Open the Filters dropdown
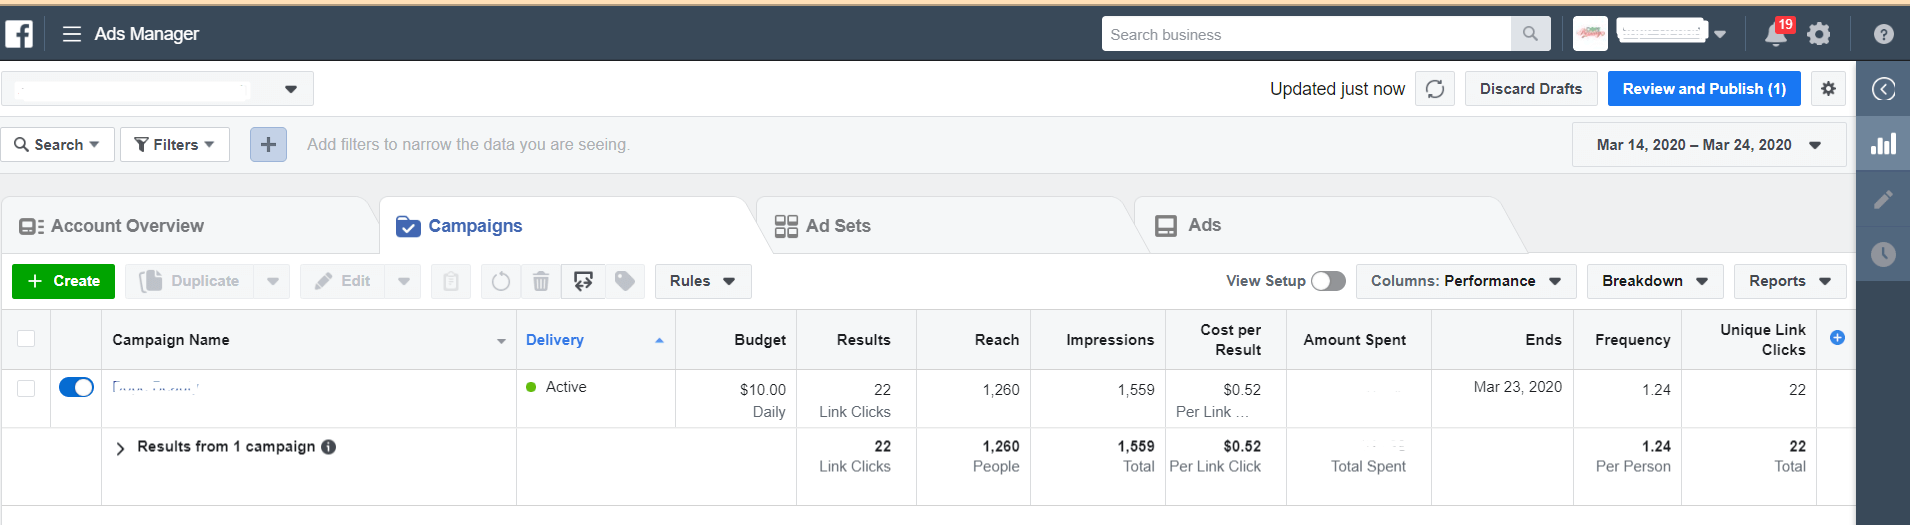This screenshot has width=1910, height=525. 175,144
